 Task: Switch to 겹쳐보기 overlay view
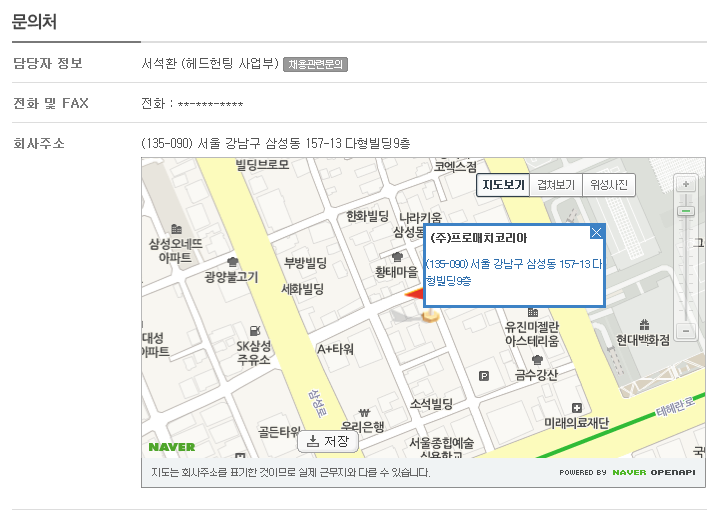[556, 185]
